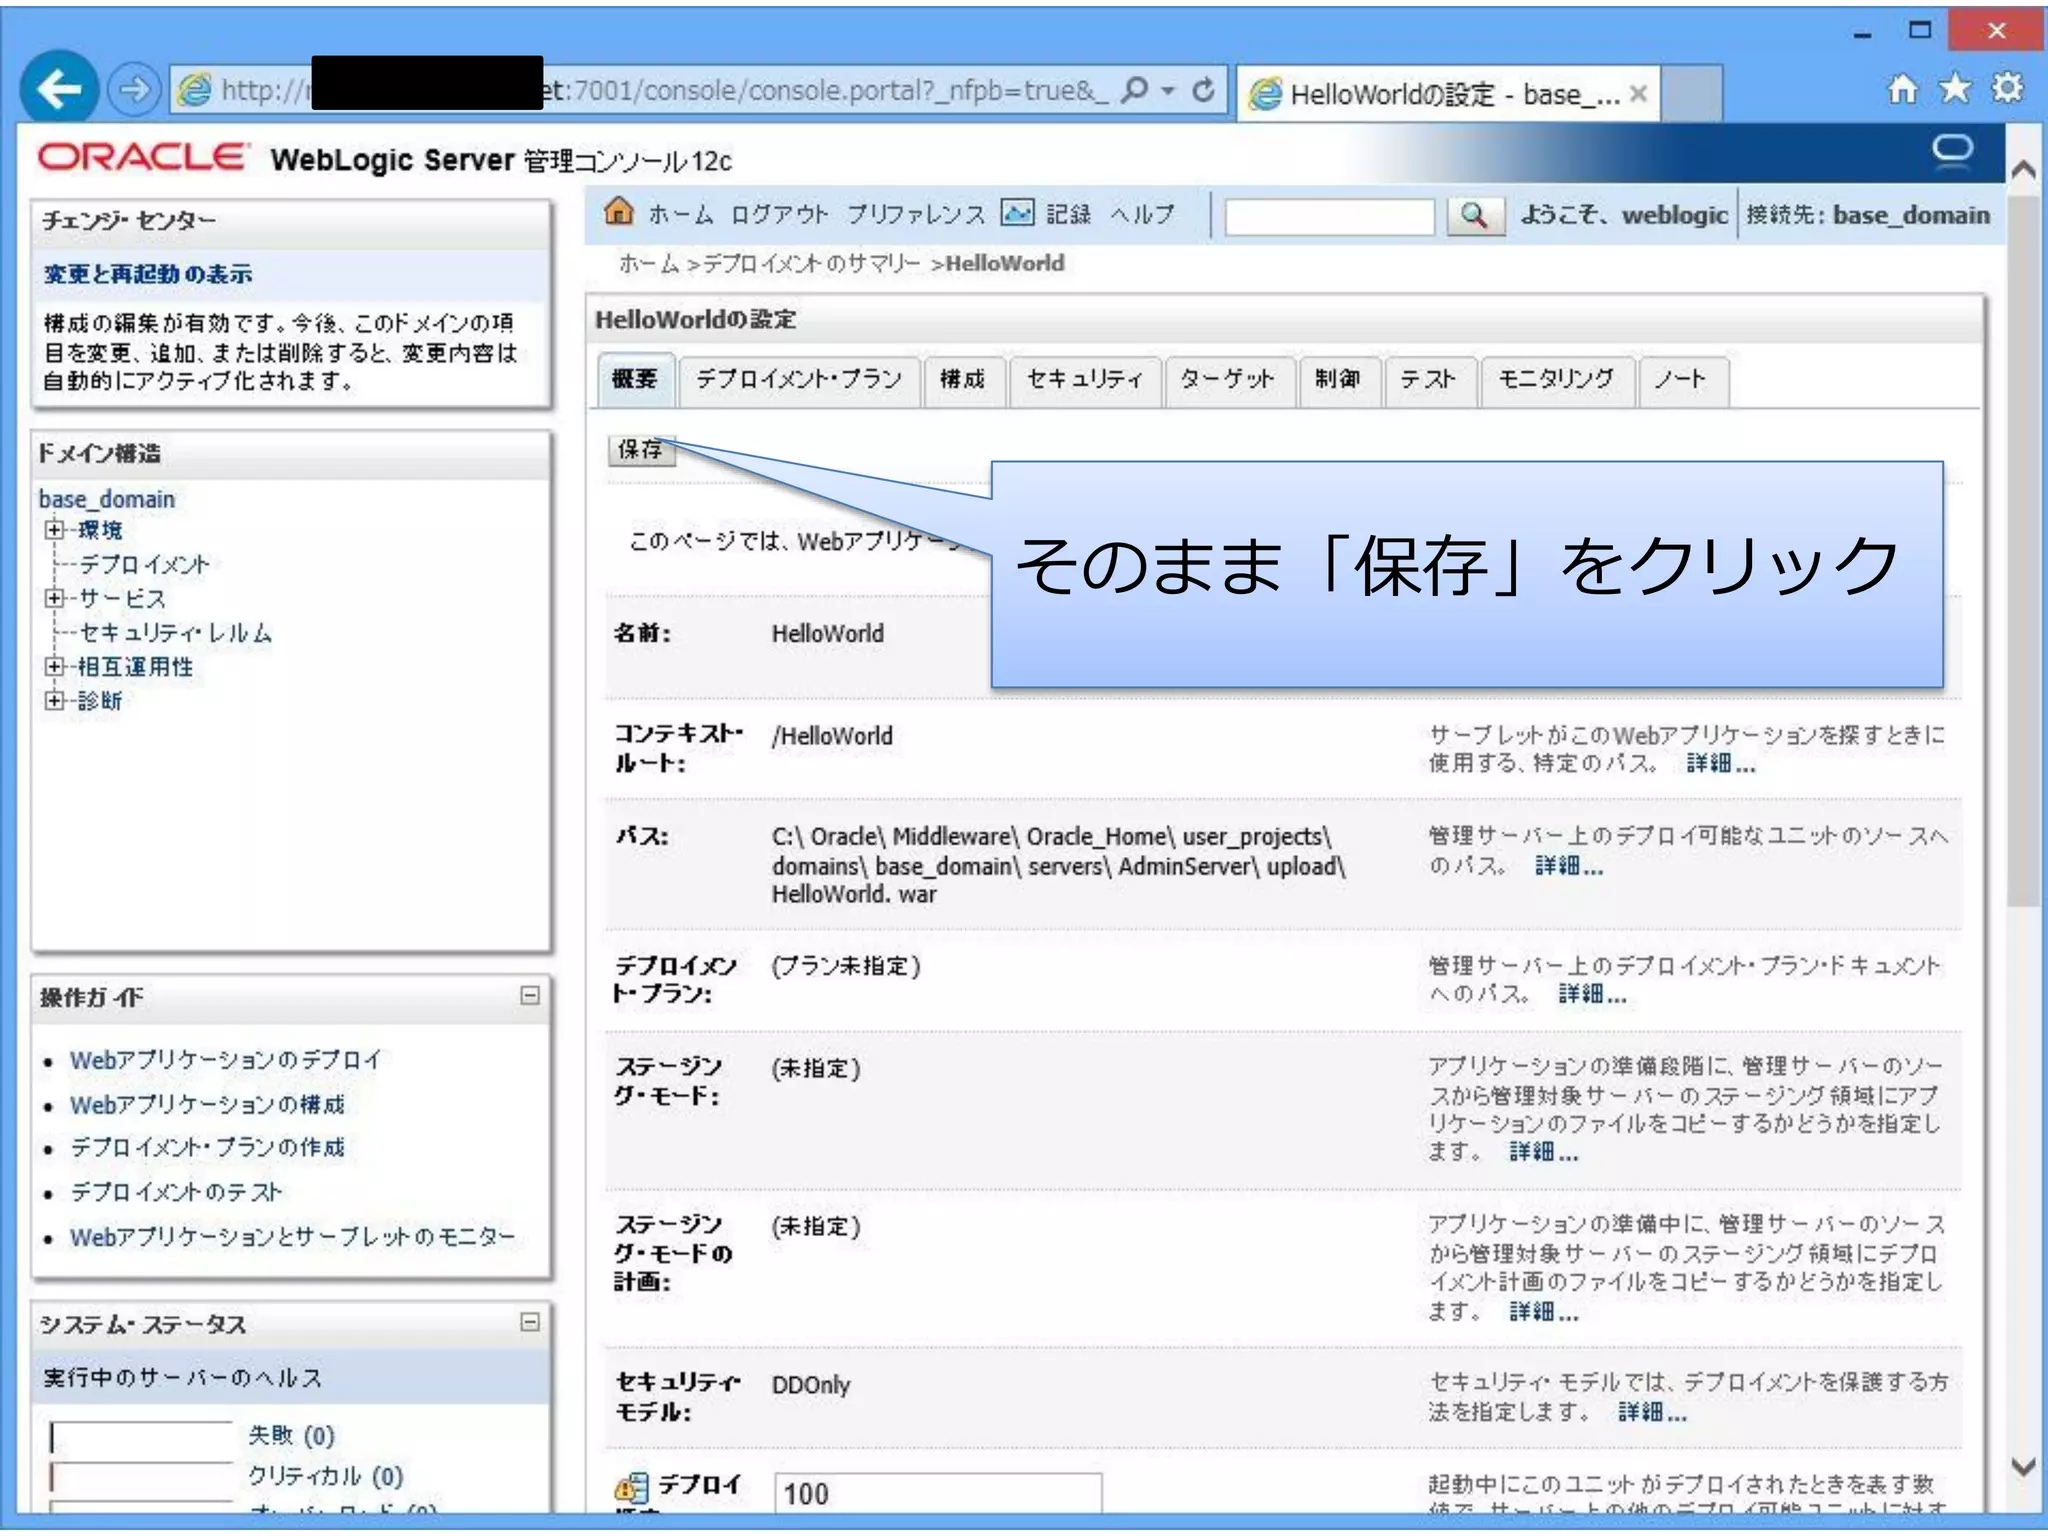
Task: Open a new blank browser tab
Action: coord(1692,93)
